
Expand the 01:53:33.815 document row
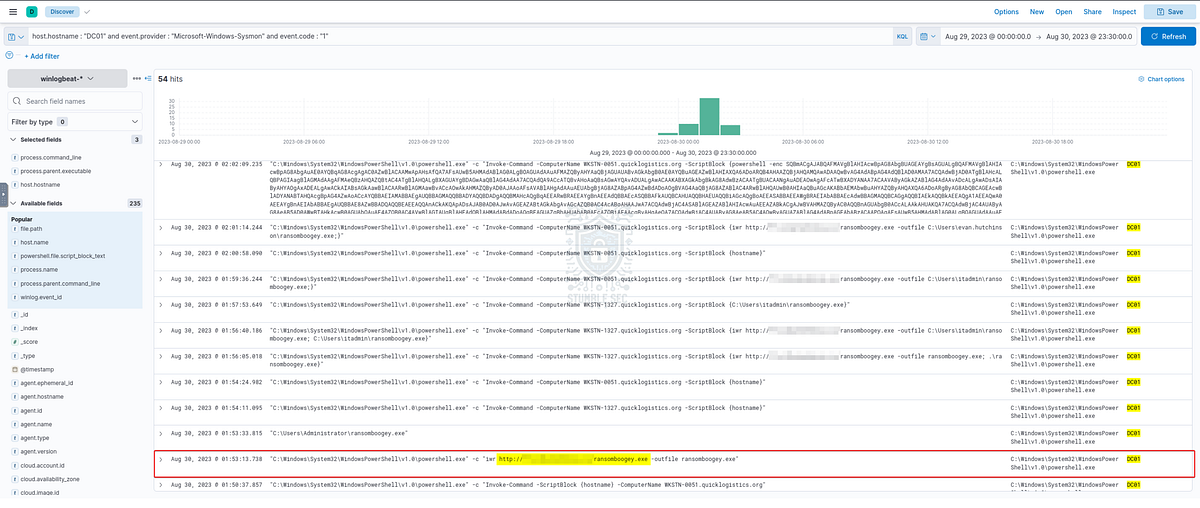[162, 433]
